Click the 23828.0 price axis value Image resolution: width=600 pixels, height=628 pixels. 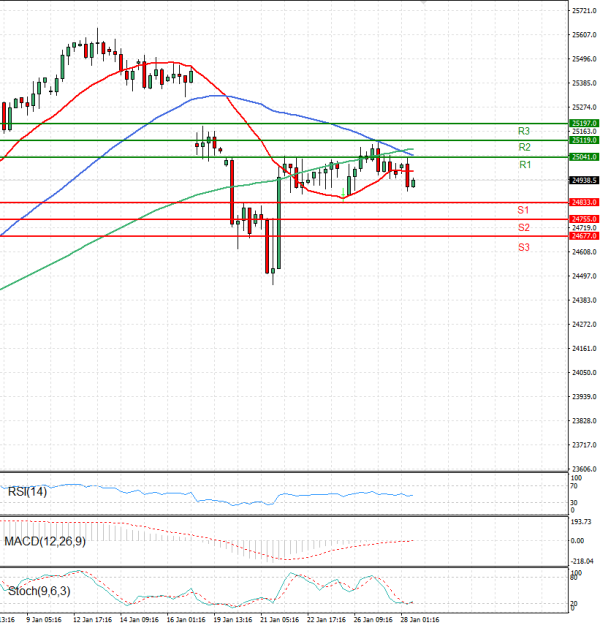pos(584,421)
